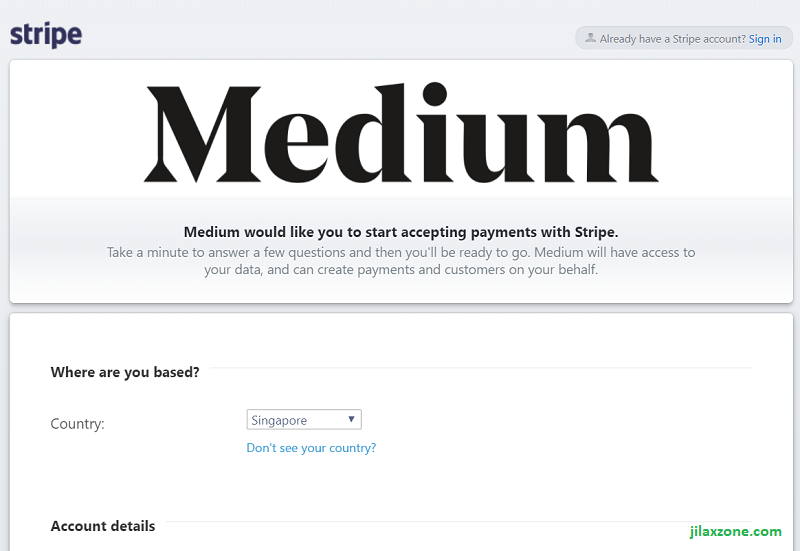Screen dimensions: 800x551
Task: Click the bold "Medium would like you" headline
Action: coord(401,232)
